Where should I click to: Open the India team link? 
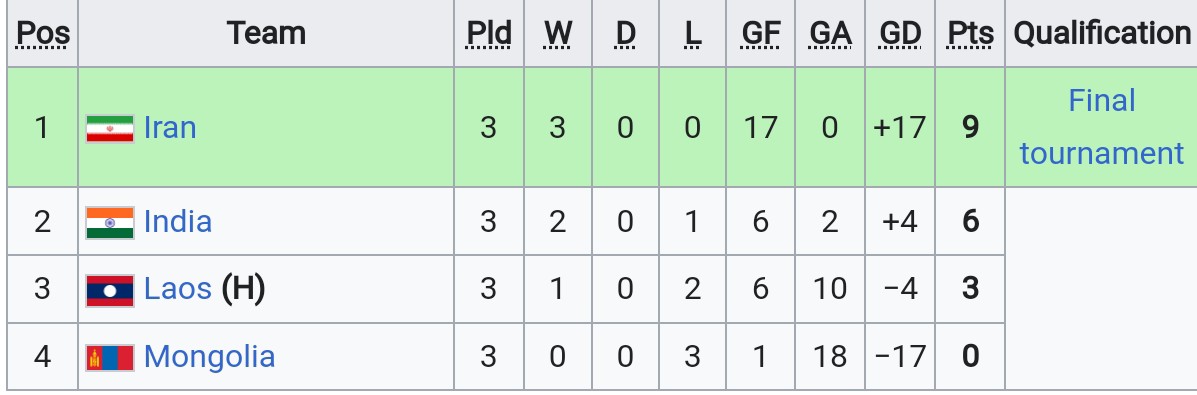coord(178,222)
